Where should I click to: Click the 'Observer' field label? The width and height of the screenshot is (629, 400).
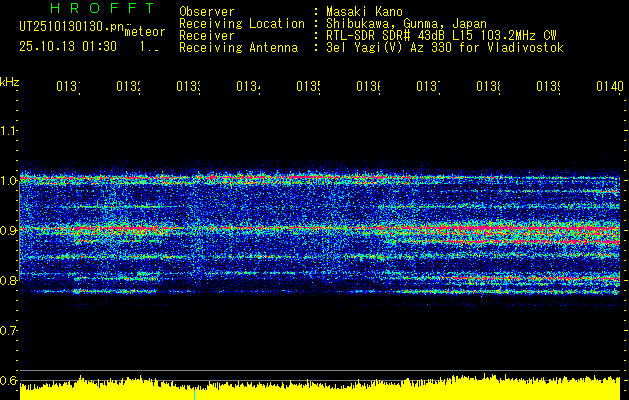tap(207, 12)
